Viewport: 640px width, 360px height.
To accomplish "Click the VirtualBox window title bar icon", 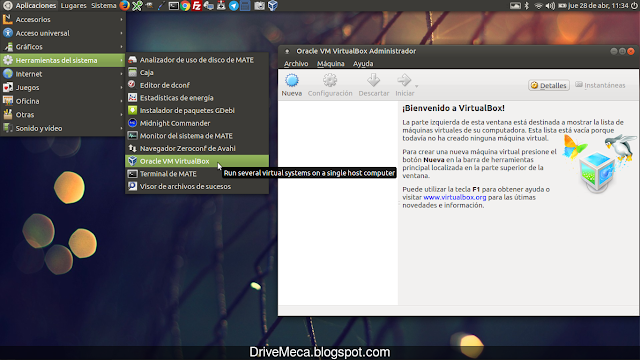I will coord(287,51).
